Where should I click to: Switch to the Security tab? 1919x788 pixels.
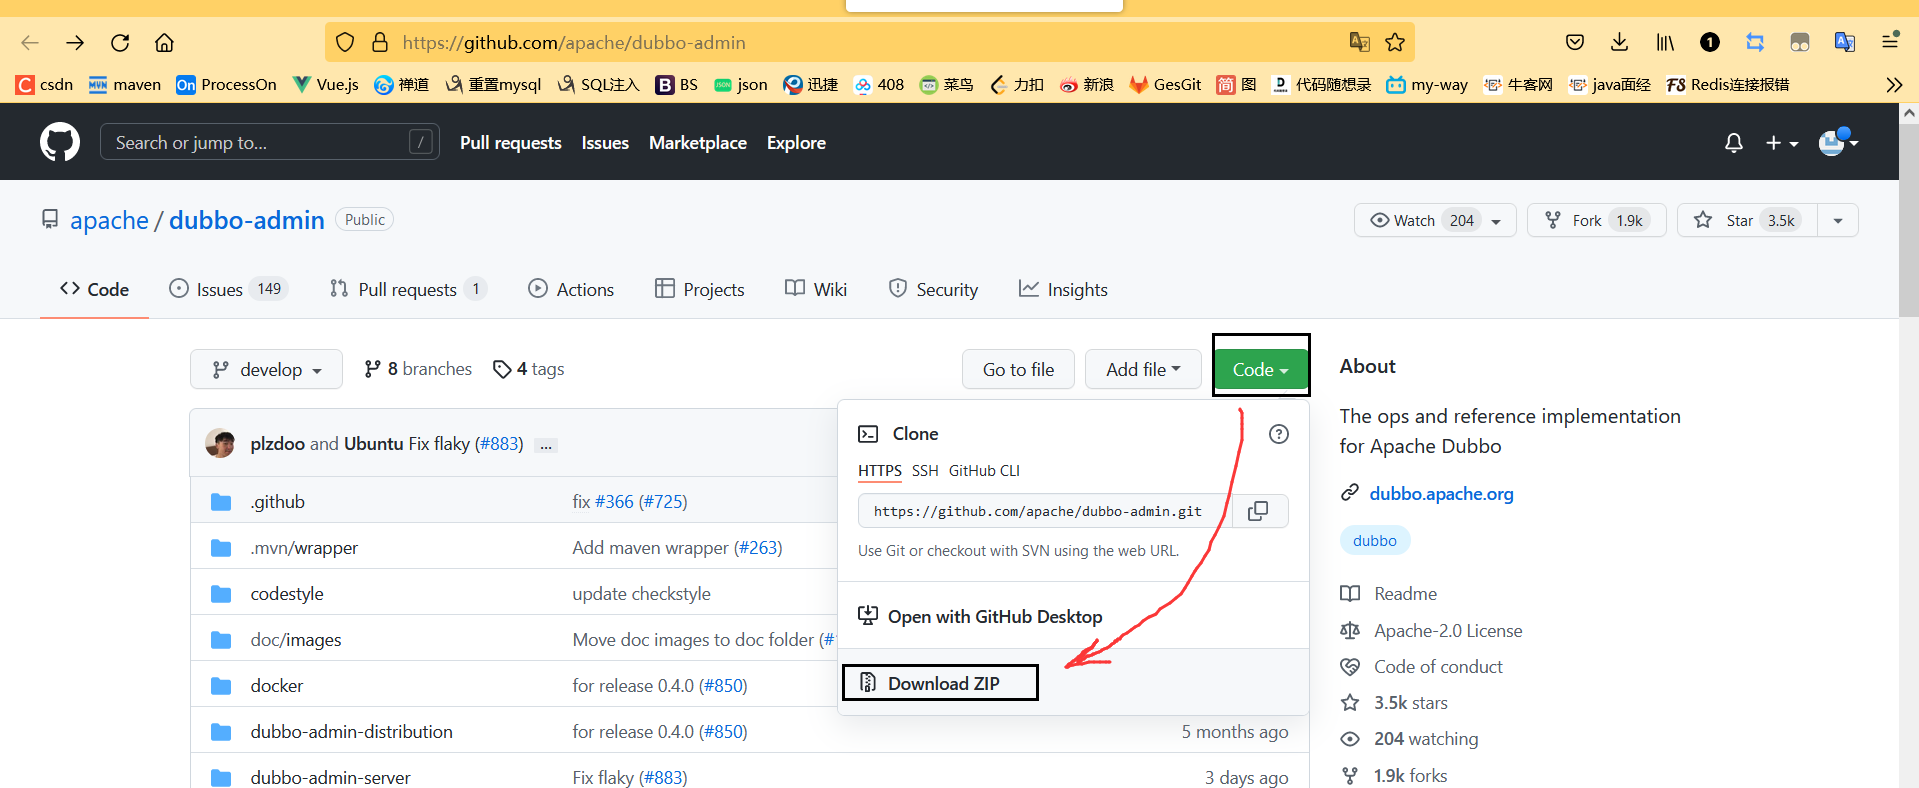click(x=933, y=289)
